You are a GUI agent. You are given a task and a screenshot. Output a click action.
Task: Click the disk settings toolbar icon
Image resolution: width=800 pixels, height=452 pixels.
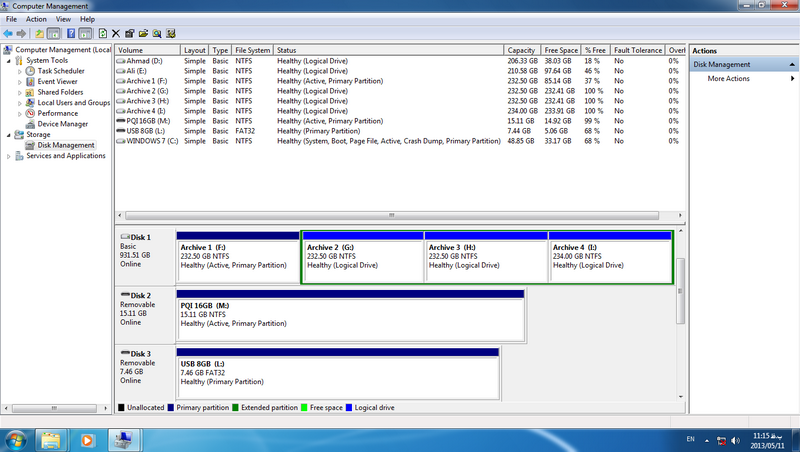click(171, 34)
